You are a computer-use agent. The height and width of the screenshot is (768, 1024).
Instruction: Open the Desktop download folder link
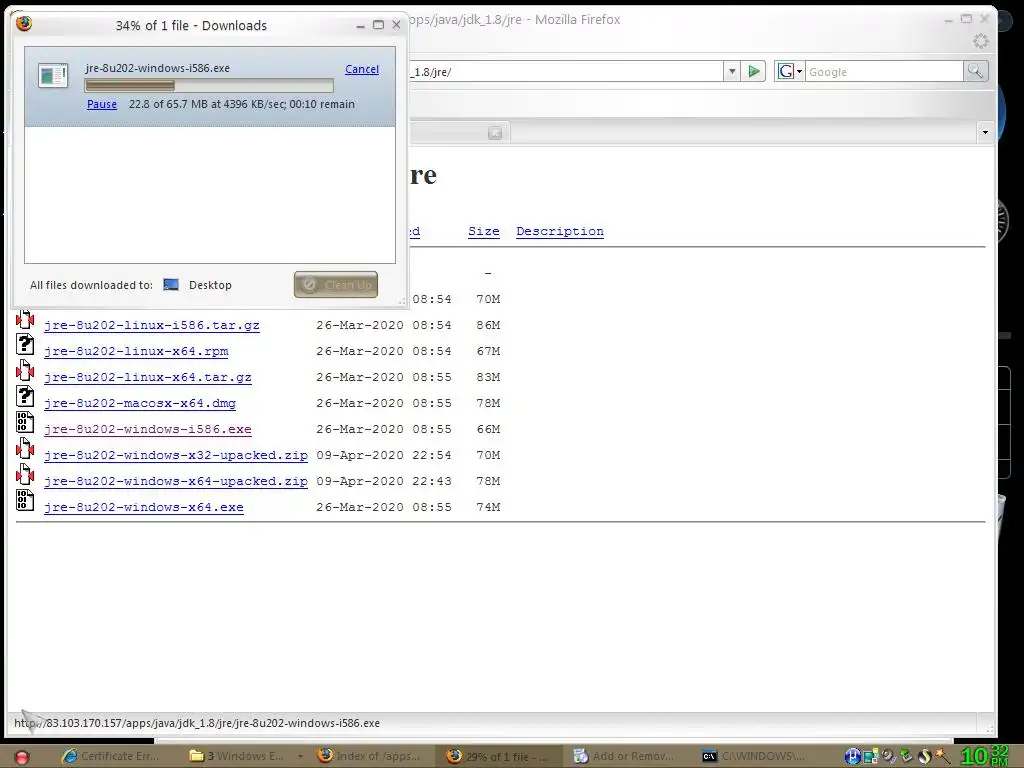[x=210, y=285]
